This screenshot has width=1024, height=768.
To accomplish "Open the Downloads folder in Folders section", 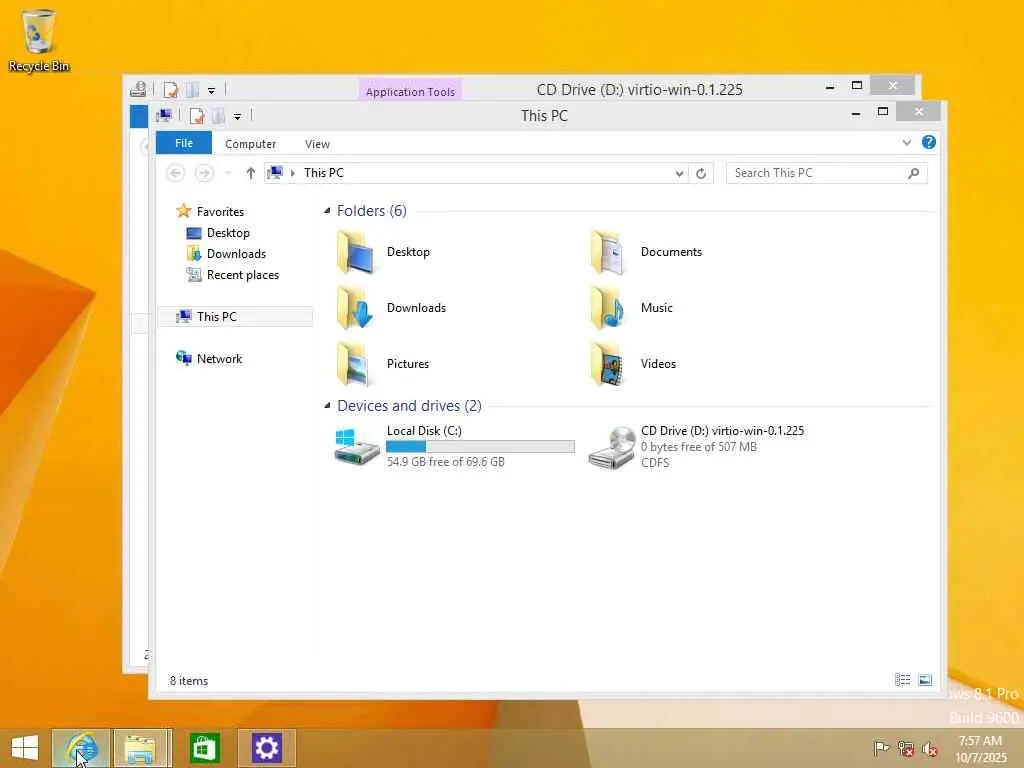I will pos(355,308).
